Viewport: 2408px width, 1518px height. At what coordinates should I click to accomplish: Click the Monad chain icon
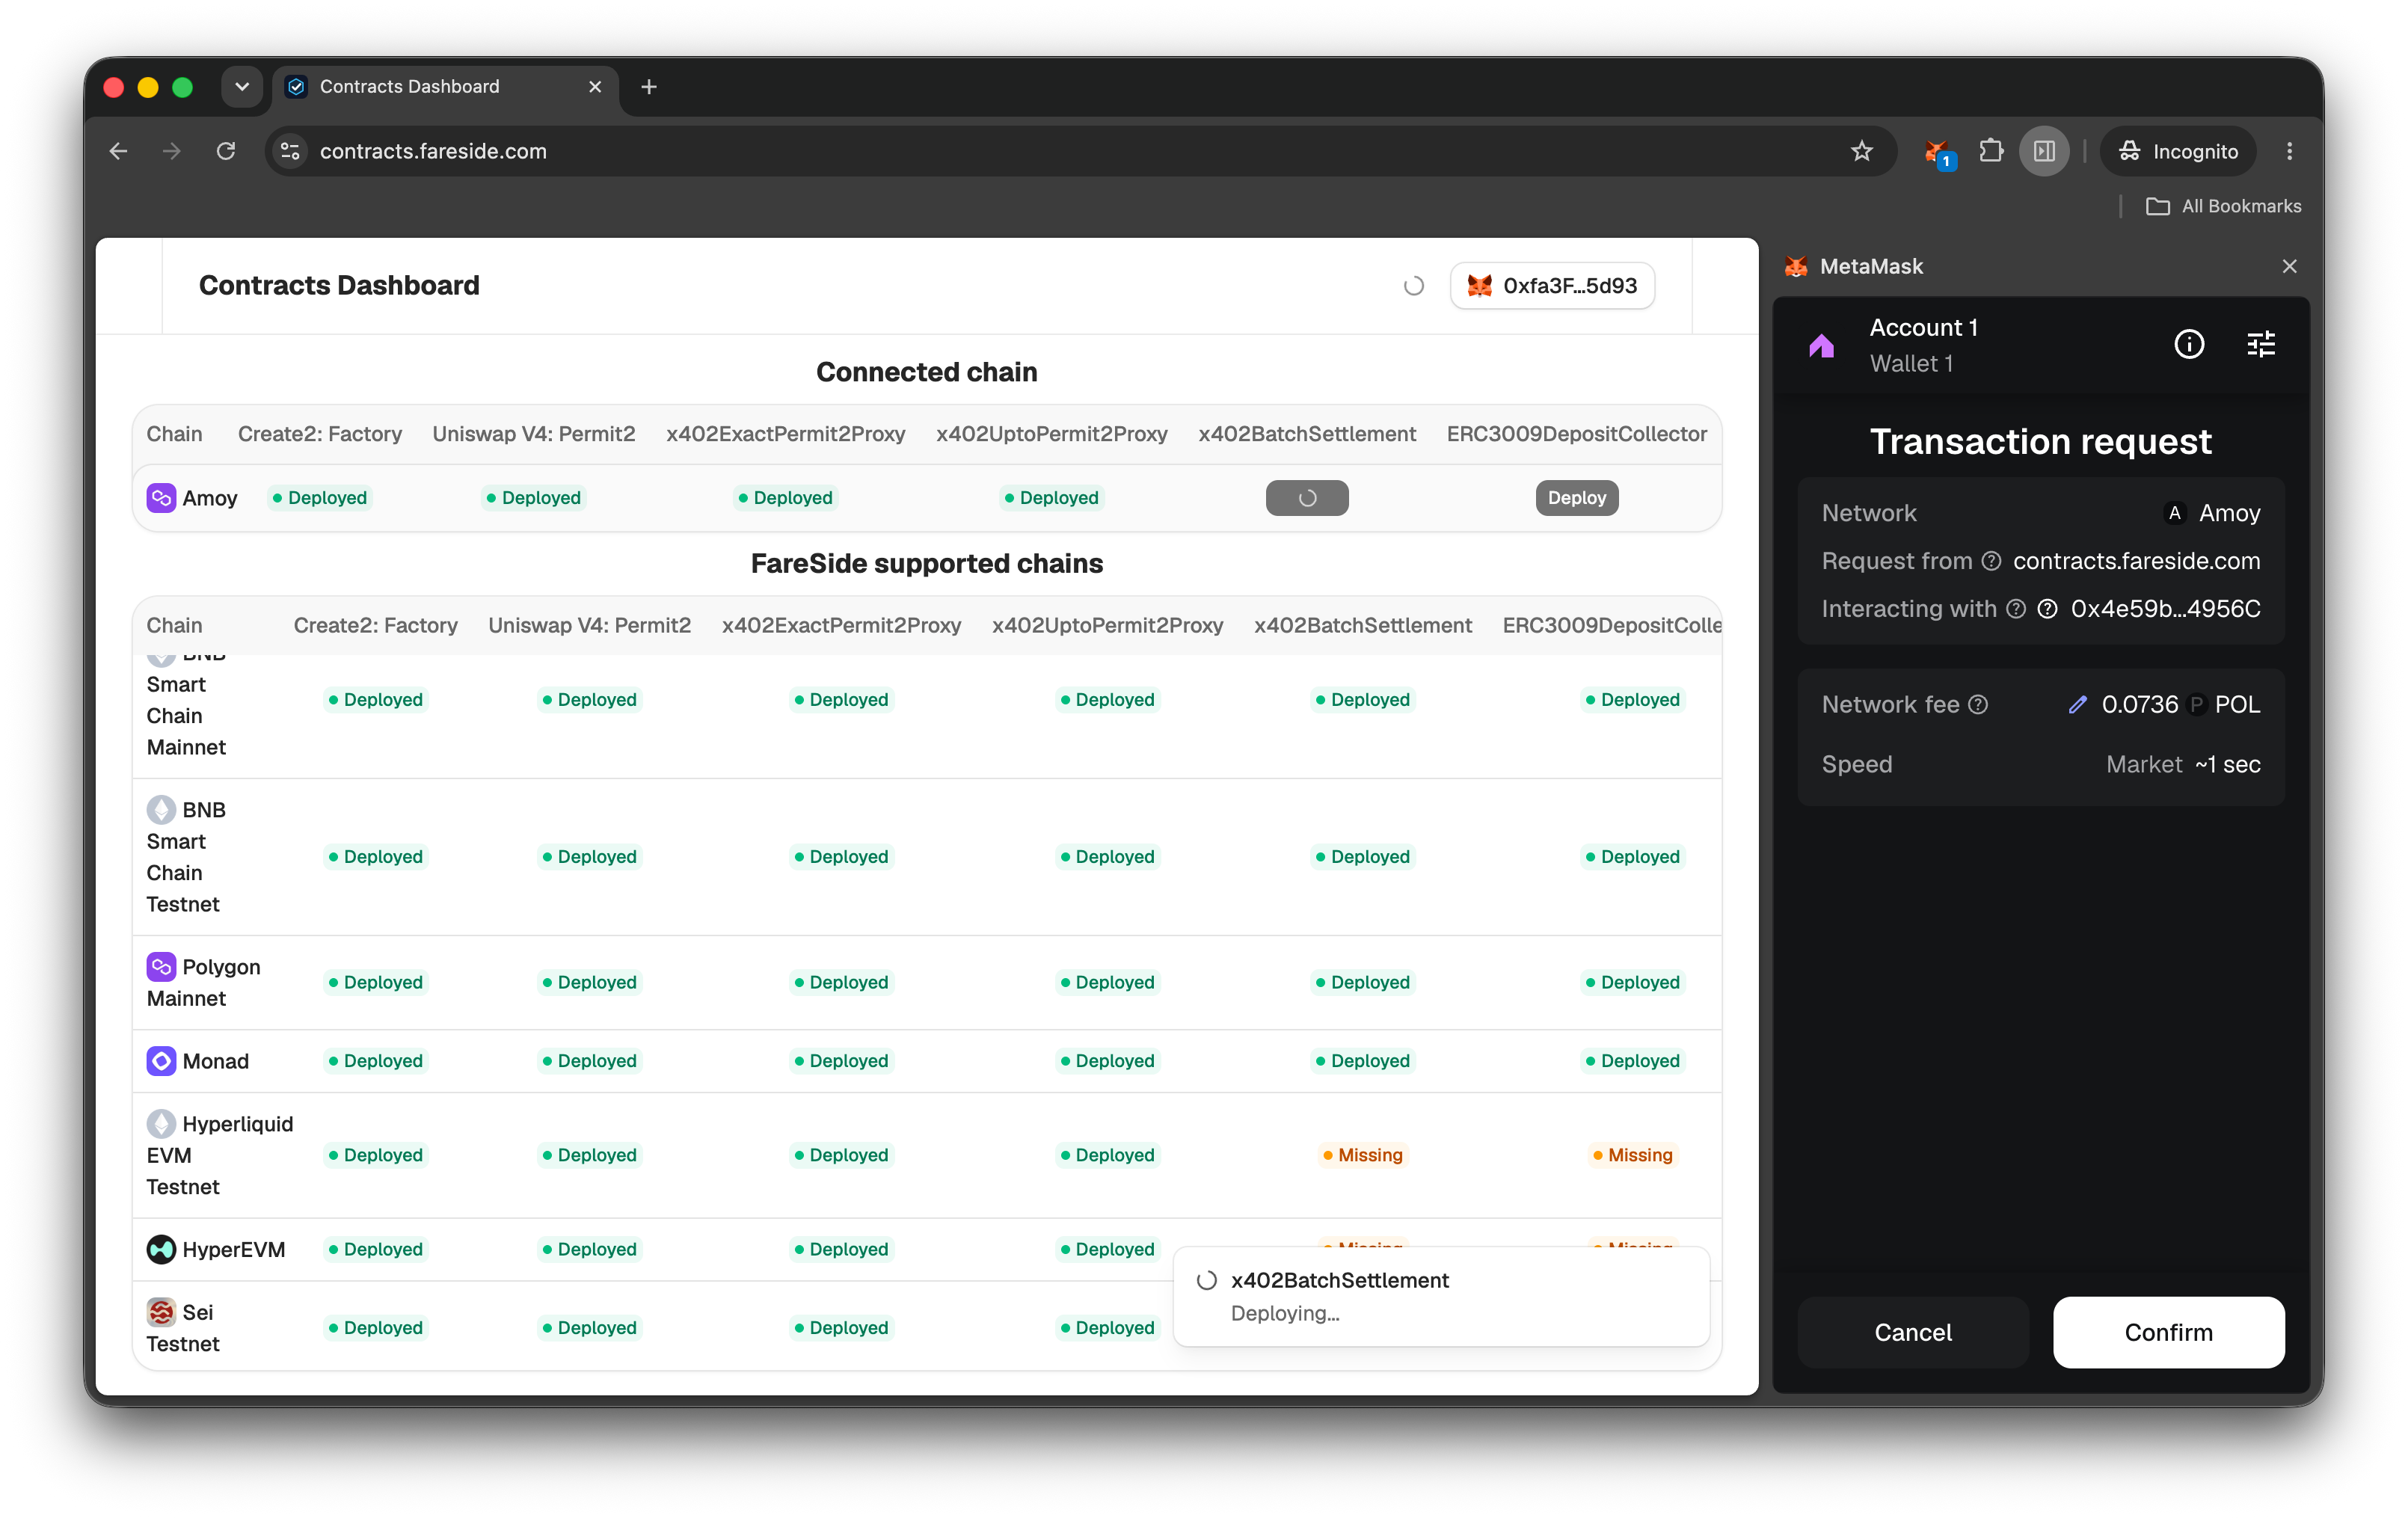(161, 1061)
